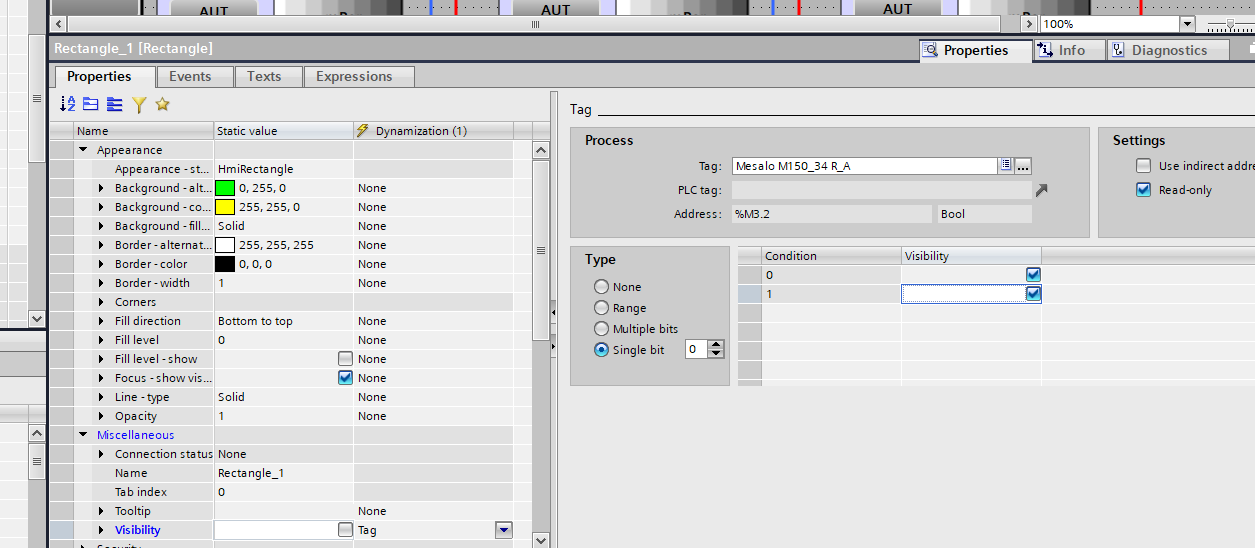Click the properties list scroll-up arrow
The image size is (1255, 548).
click(x=540, y=150)
